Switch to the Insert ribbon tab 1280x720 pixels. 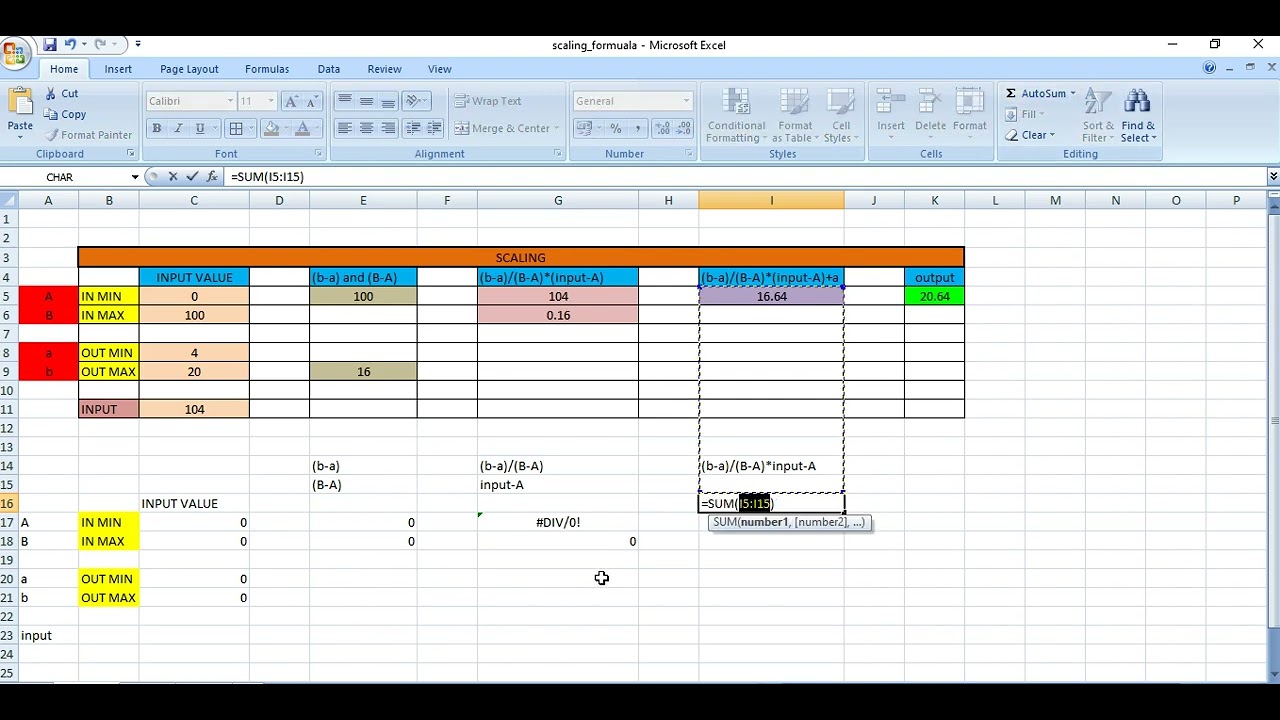(118, 69)
